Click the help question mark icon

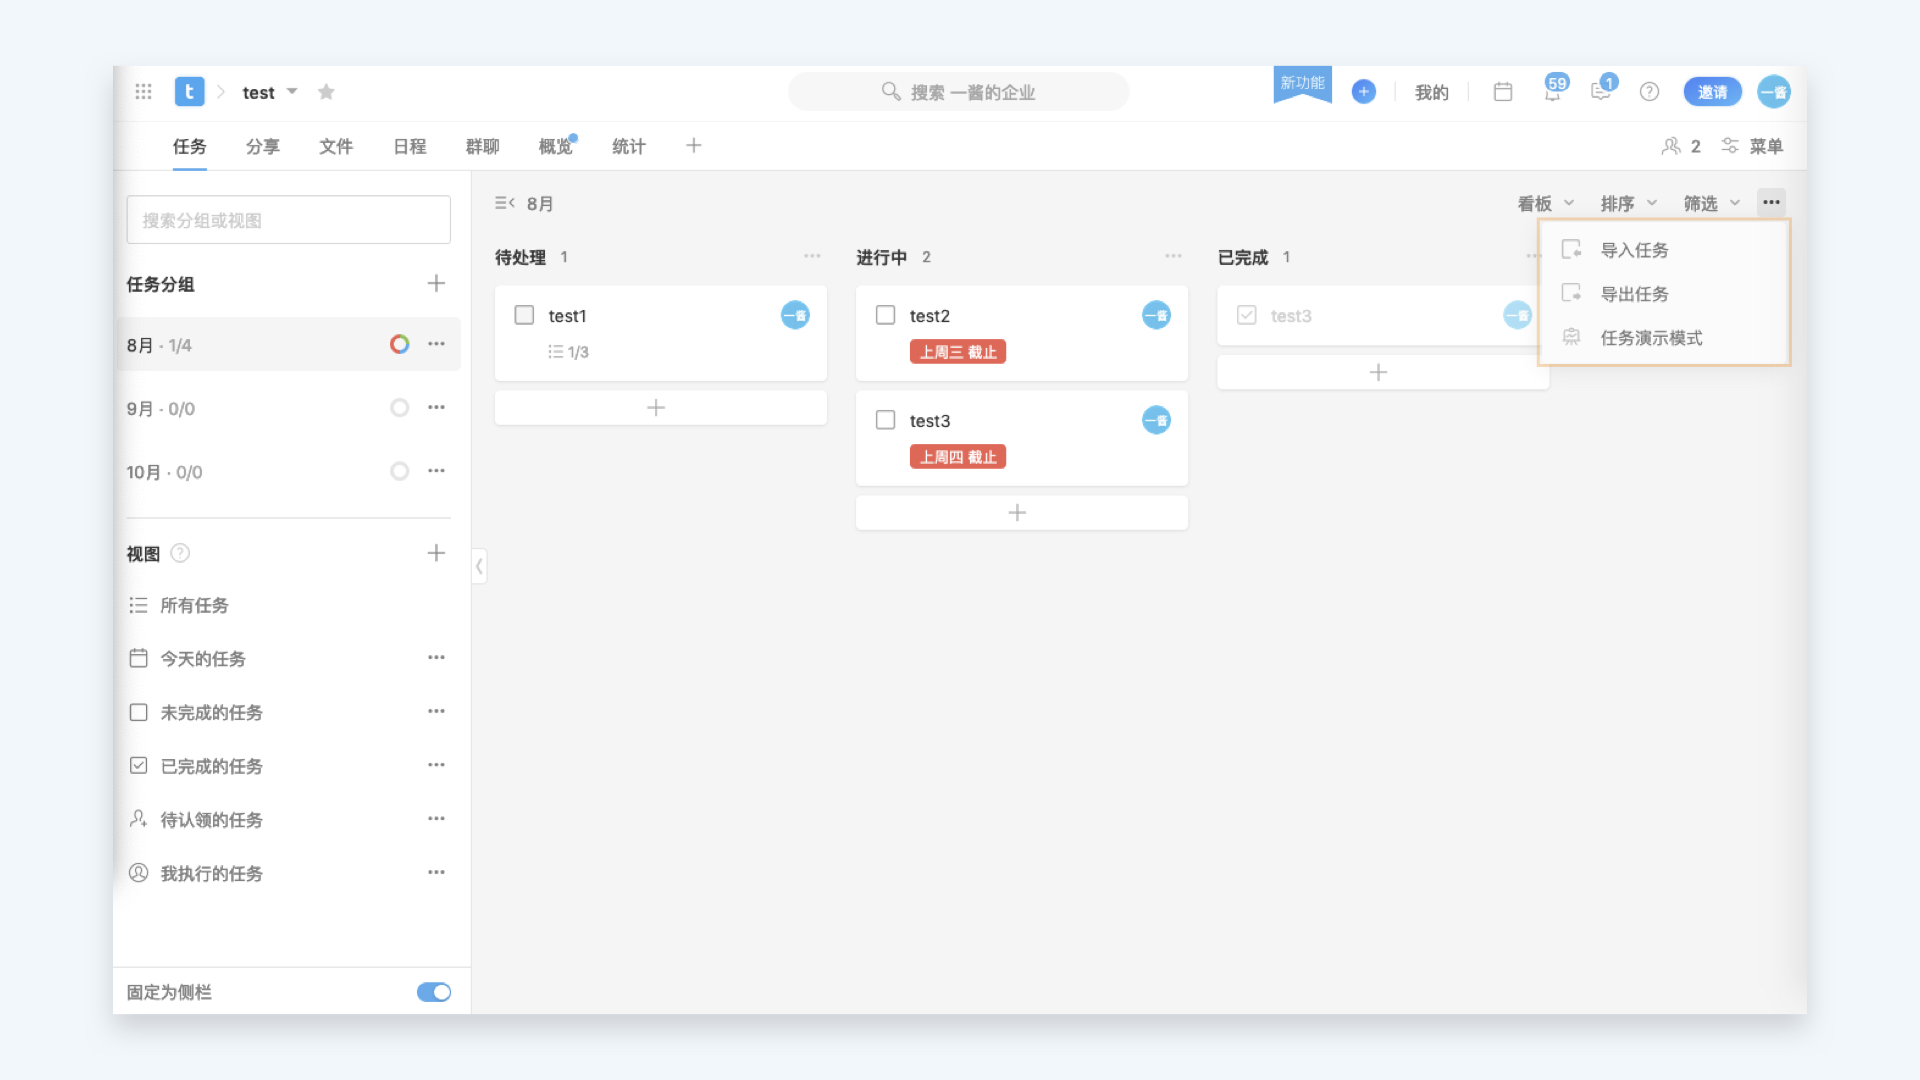coord(1649,92)
